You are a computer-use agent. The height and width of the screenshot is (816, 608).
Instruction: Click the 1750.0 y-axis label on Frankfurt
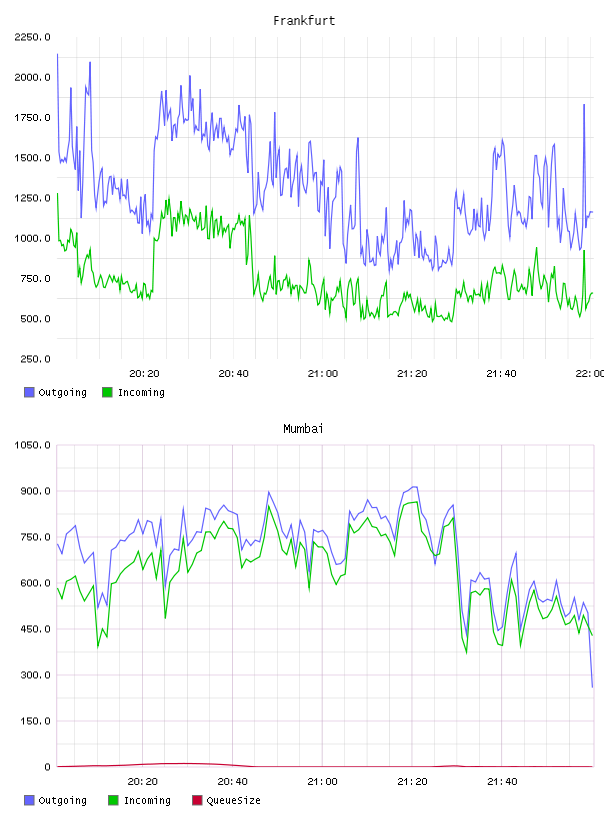click(x=32, y=118)
